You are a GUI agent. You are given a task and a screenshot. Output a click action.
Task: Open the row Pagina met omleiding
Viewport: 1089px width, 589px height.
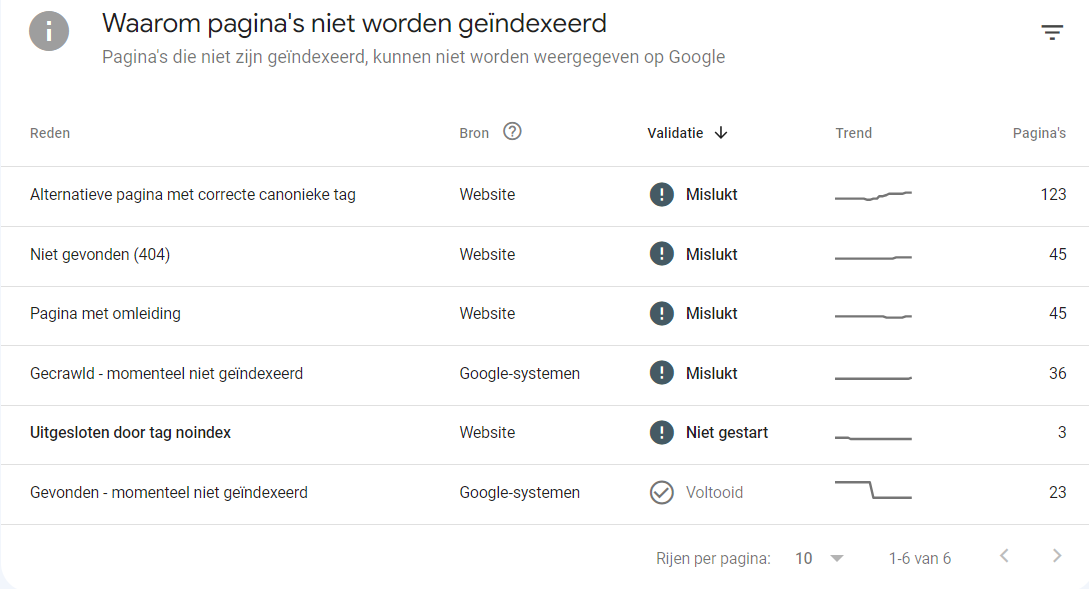[x=544, y=315]
